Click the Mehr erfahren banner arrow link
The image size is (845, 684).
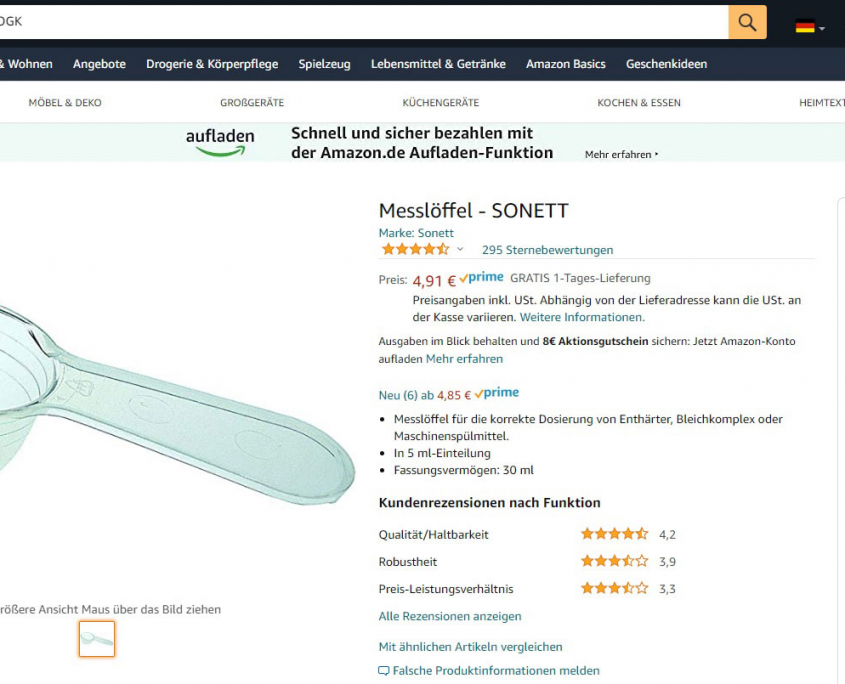pyautogui.click(x=622, y=155)
